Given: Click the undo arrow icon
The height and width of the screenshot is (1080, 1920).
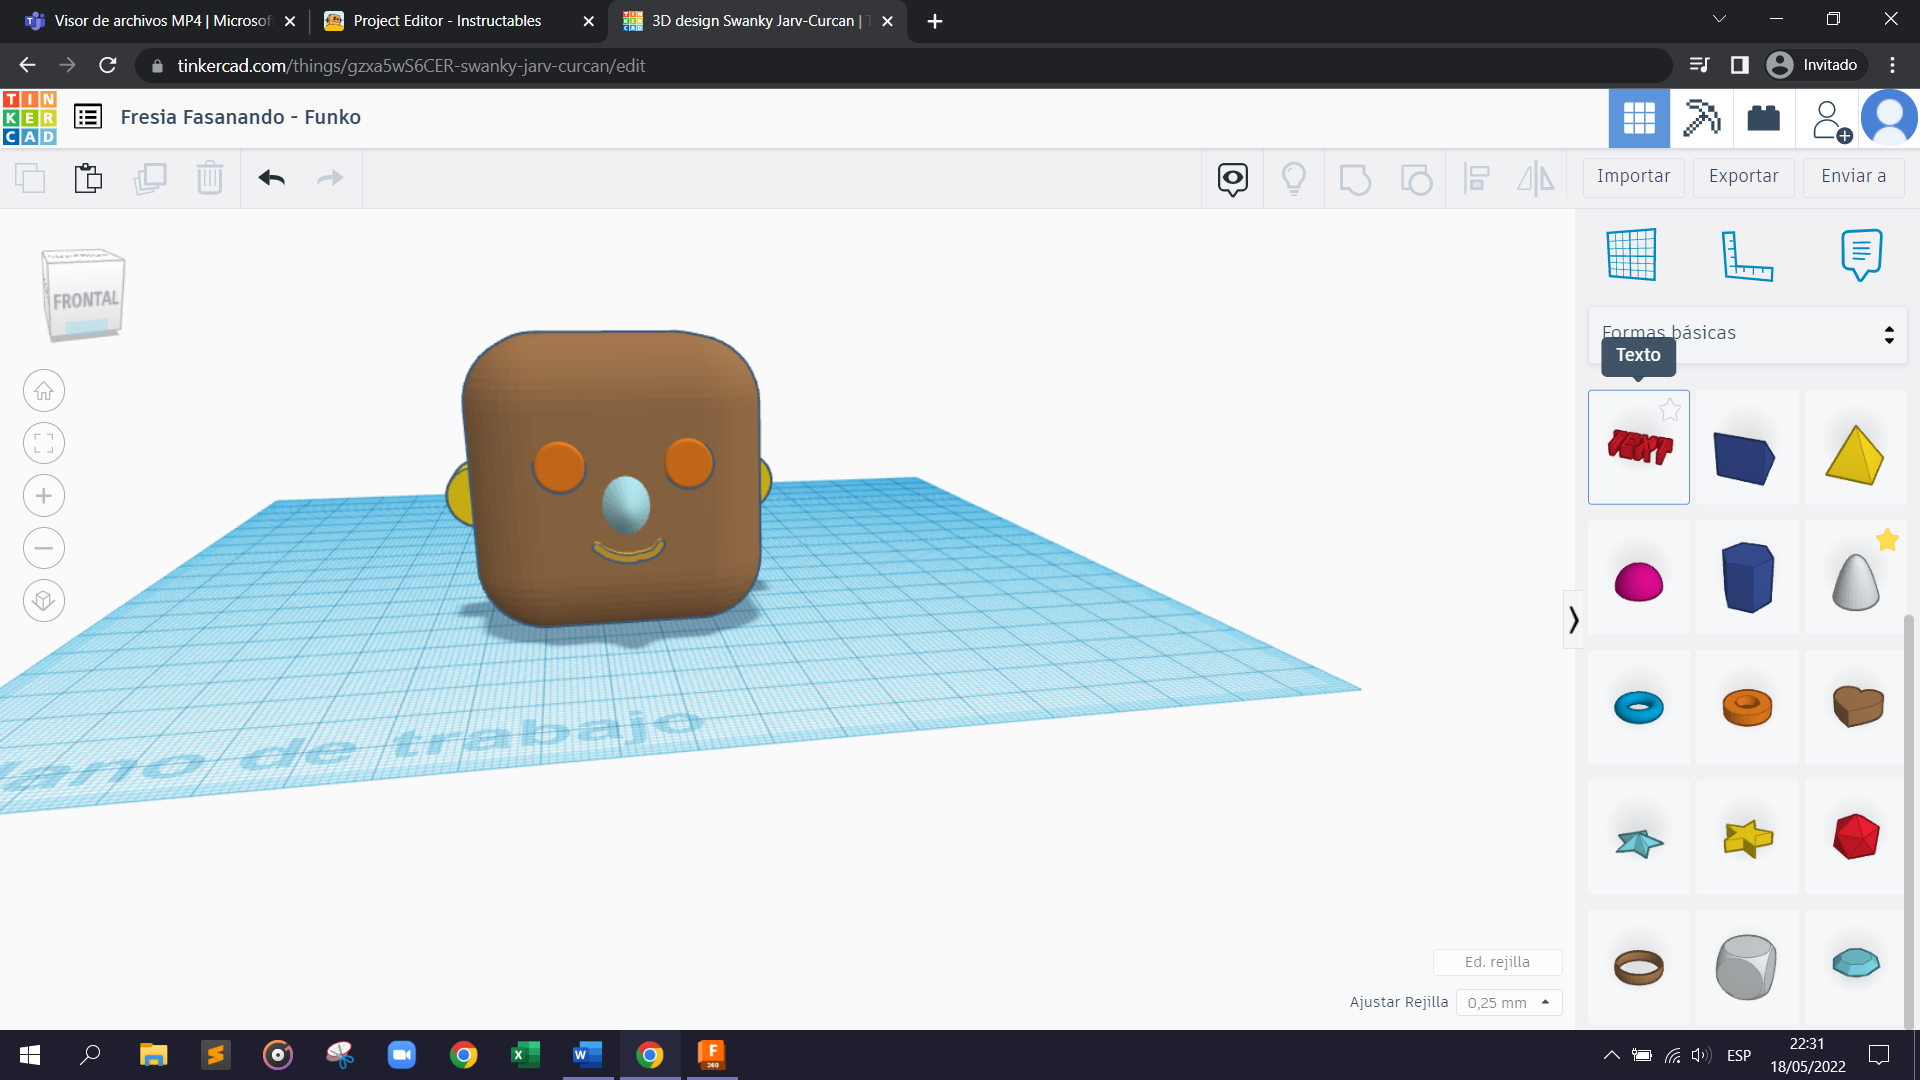Looking at the screenshot, I should pos(271,178).
